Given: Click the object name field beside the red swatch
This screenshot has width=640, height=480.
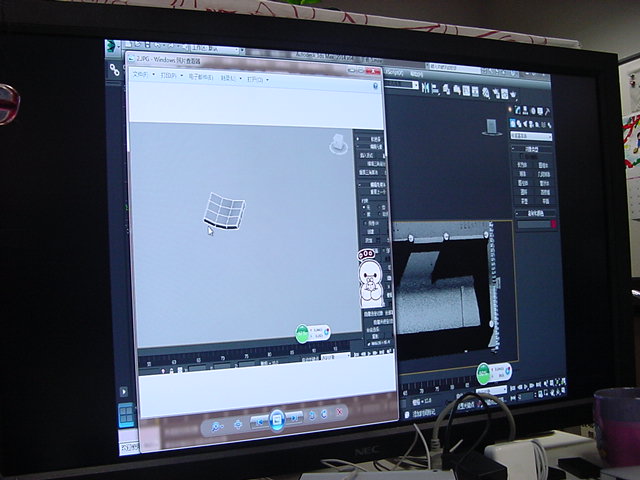Looking at the screenshot, I should tap(533, 224).
